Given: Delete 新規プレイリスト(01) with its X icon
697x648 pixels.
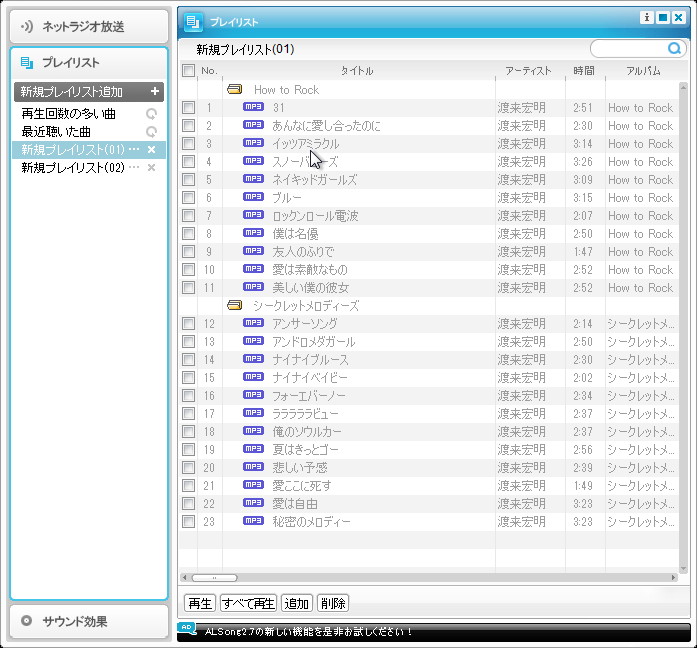Looking at the screenshot, I should 152,150.
